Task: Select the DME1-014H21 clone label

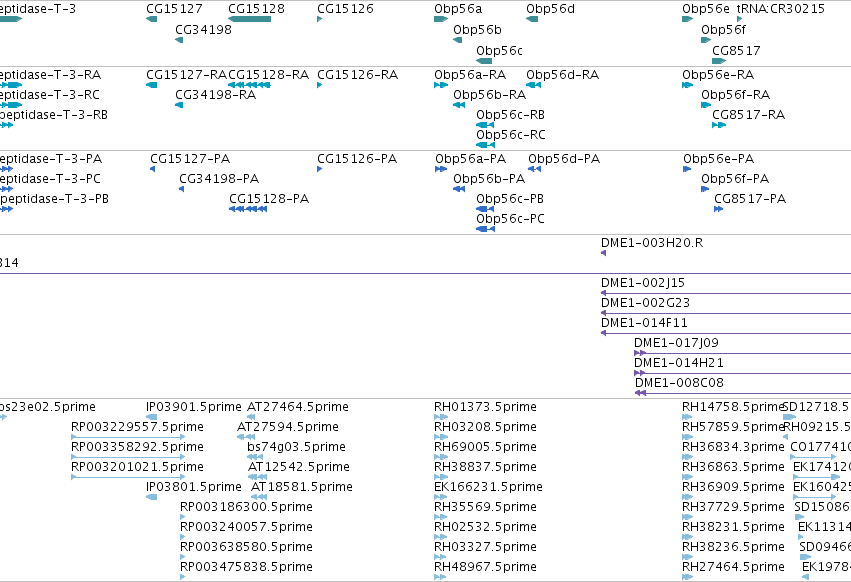Action: point(678,363)
